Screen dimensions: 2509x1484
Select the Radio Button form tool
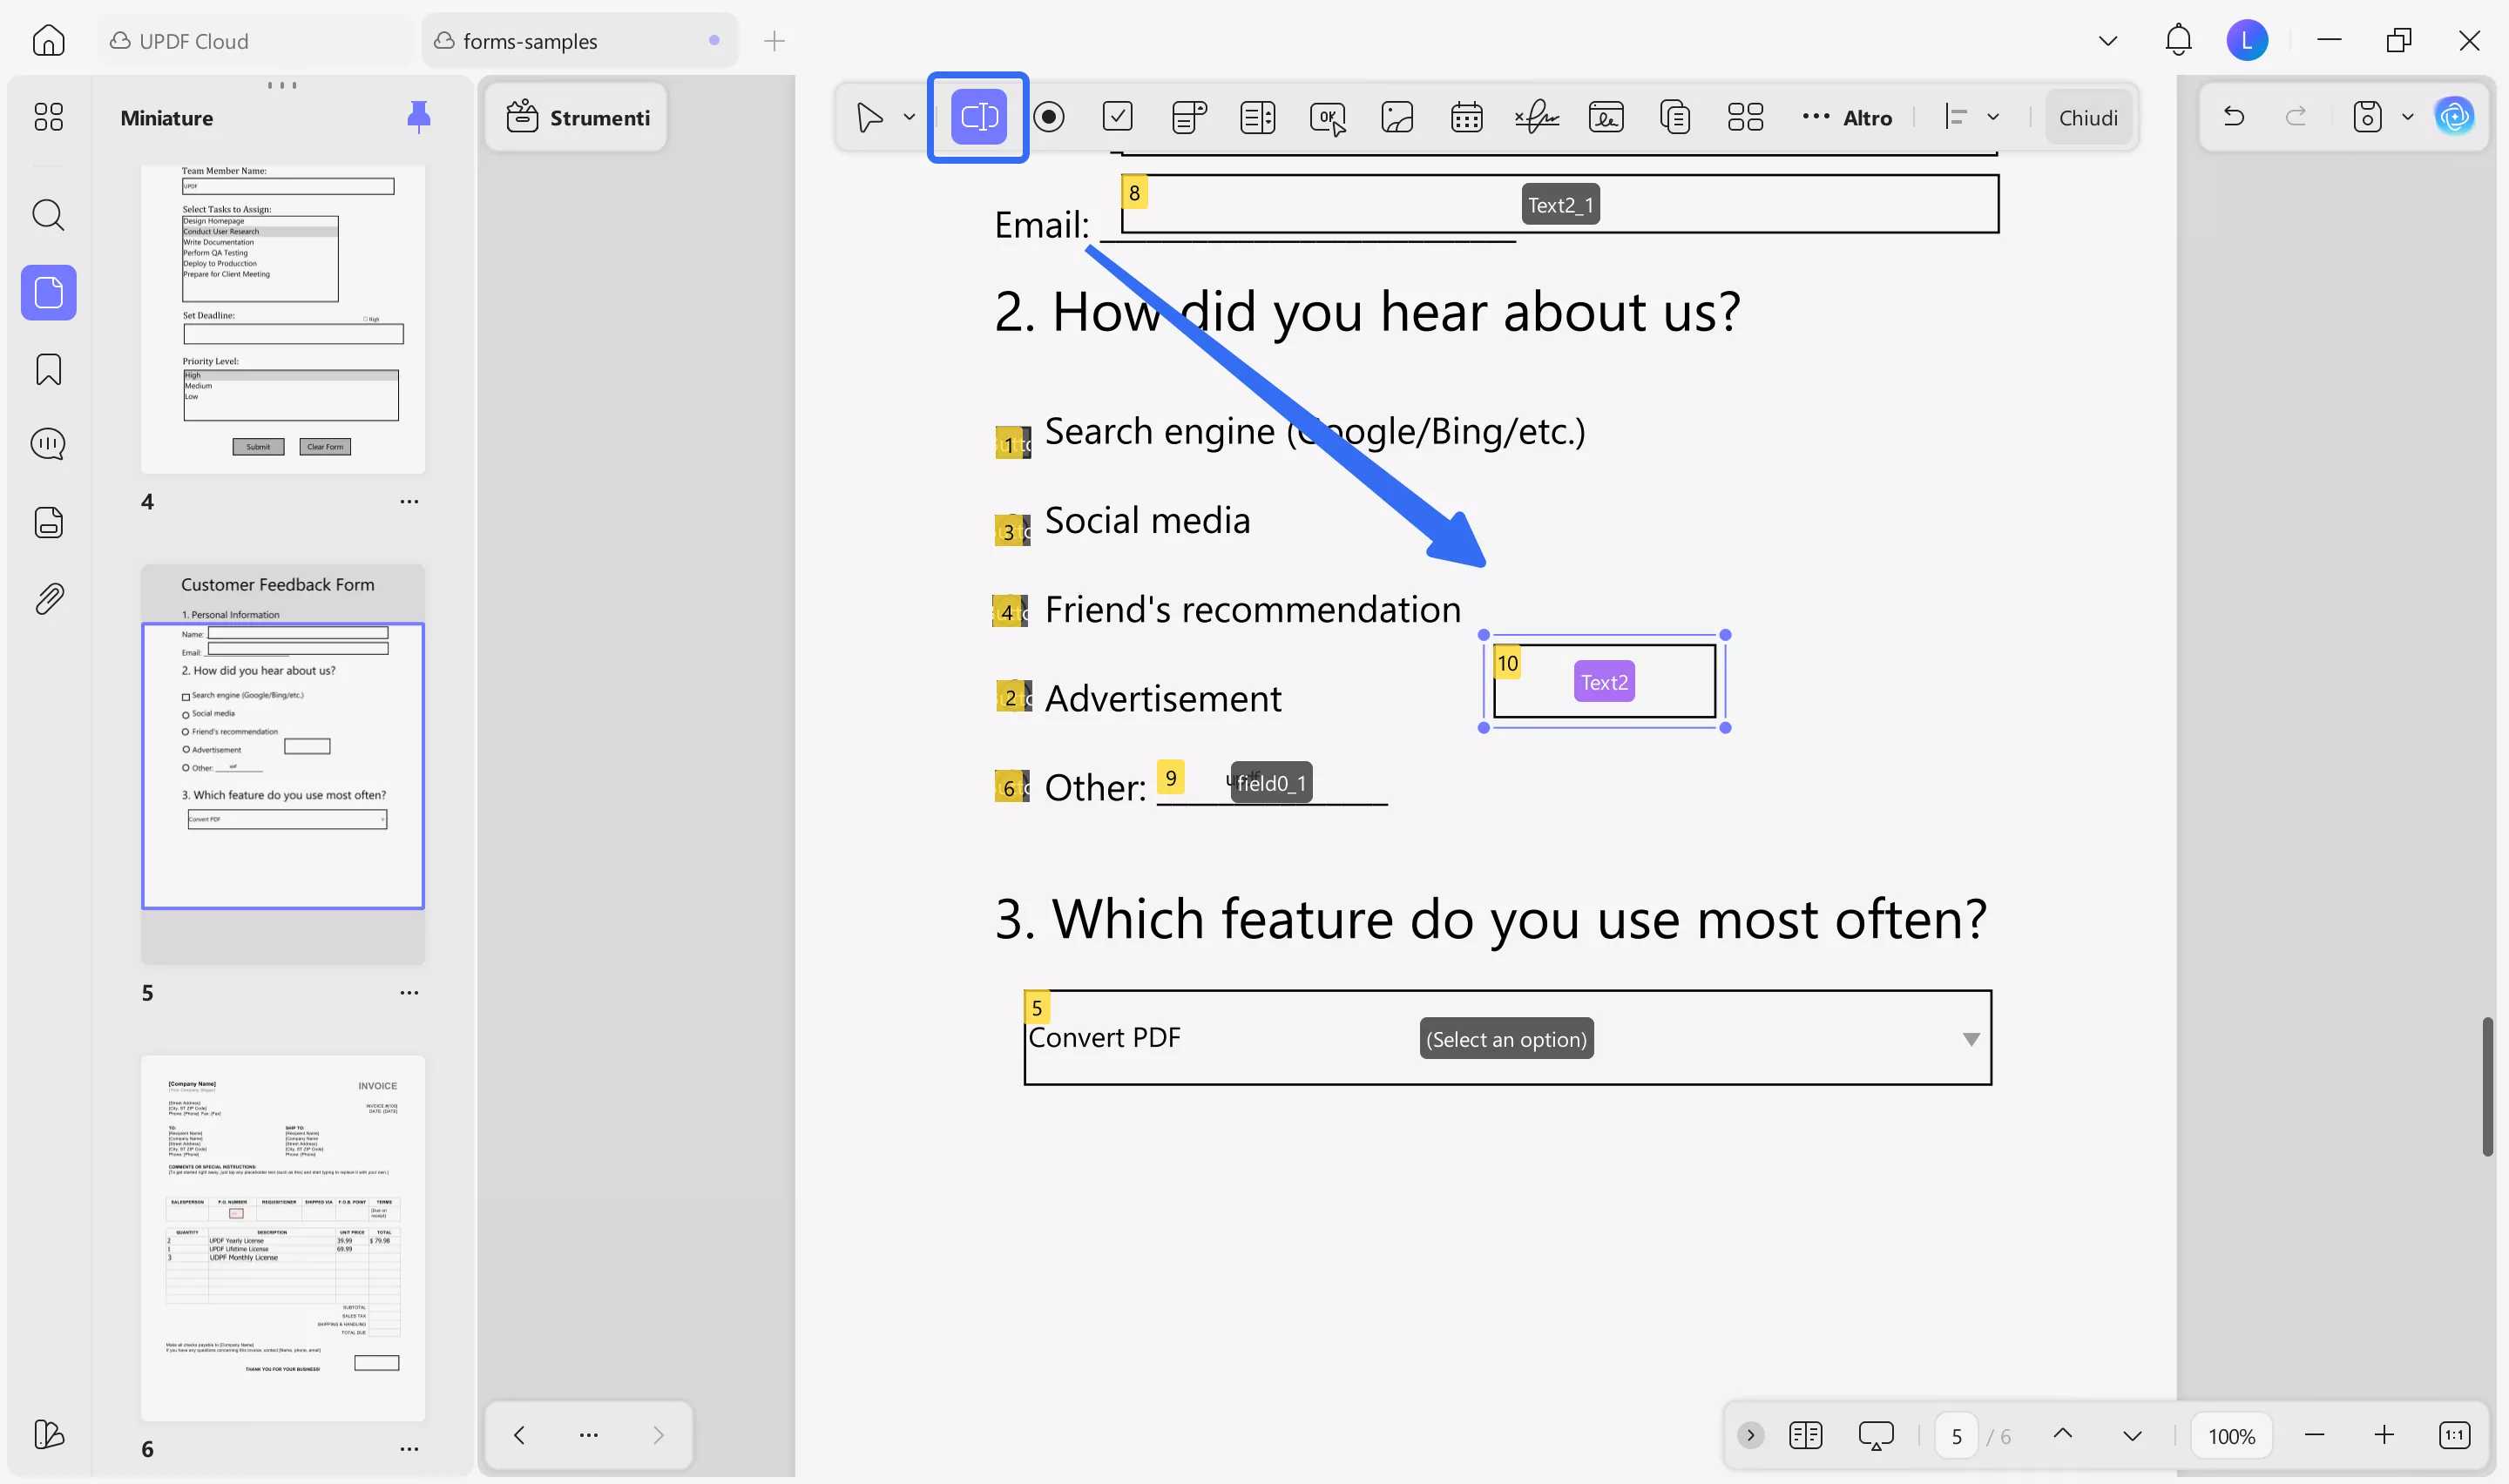(1048, 117)
